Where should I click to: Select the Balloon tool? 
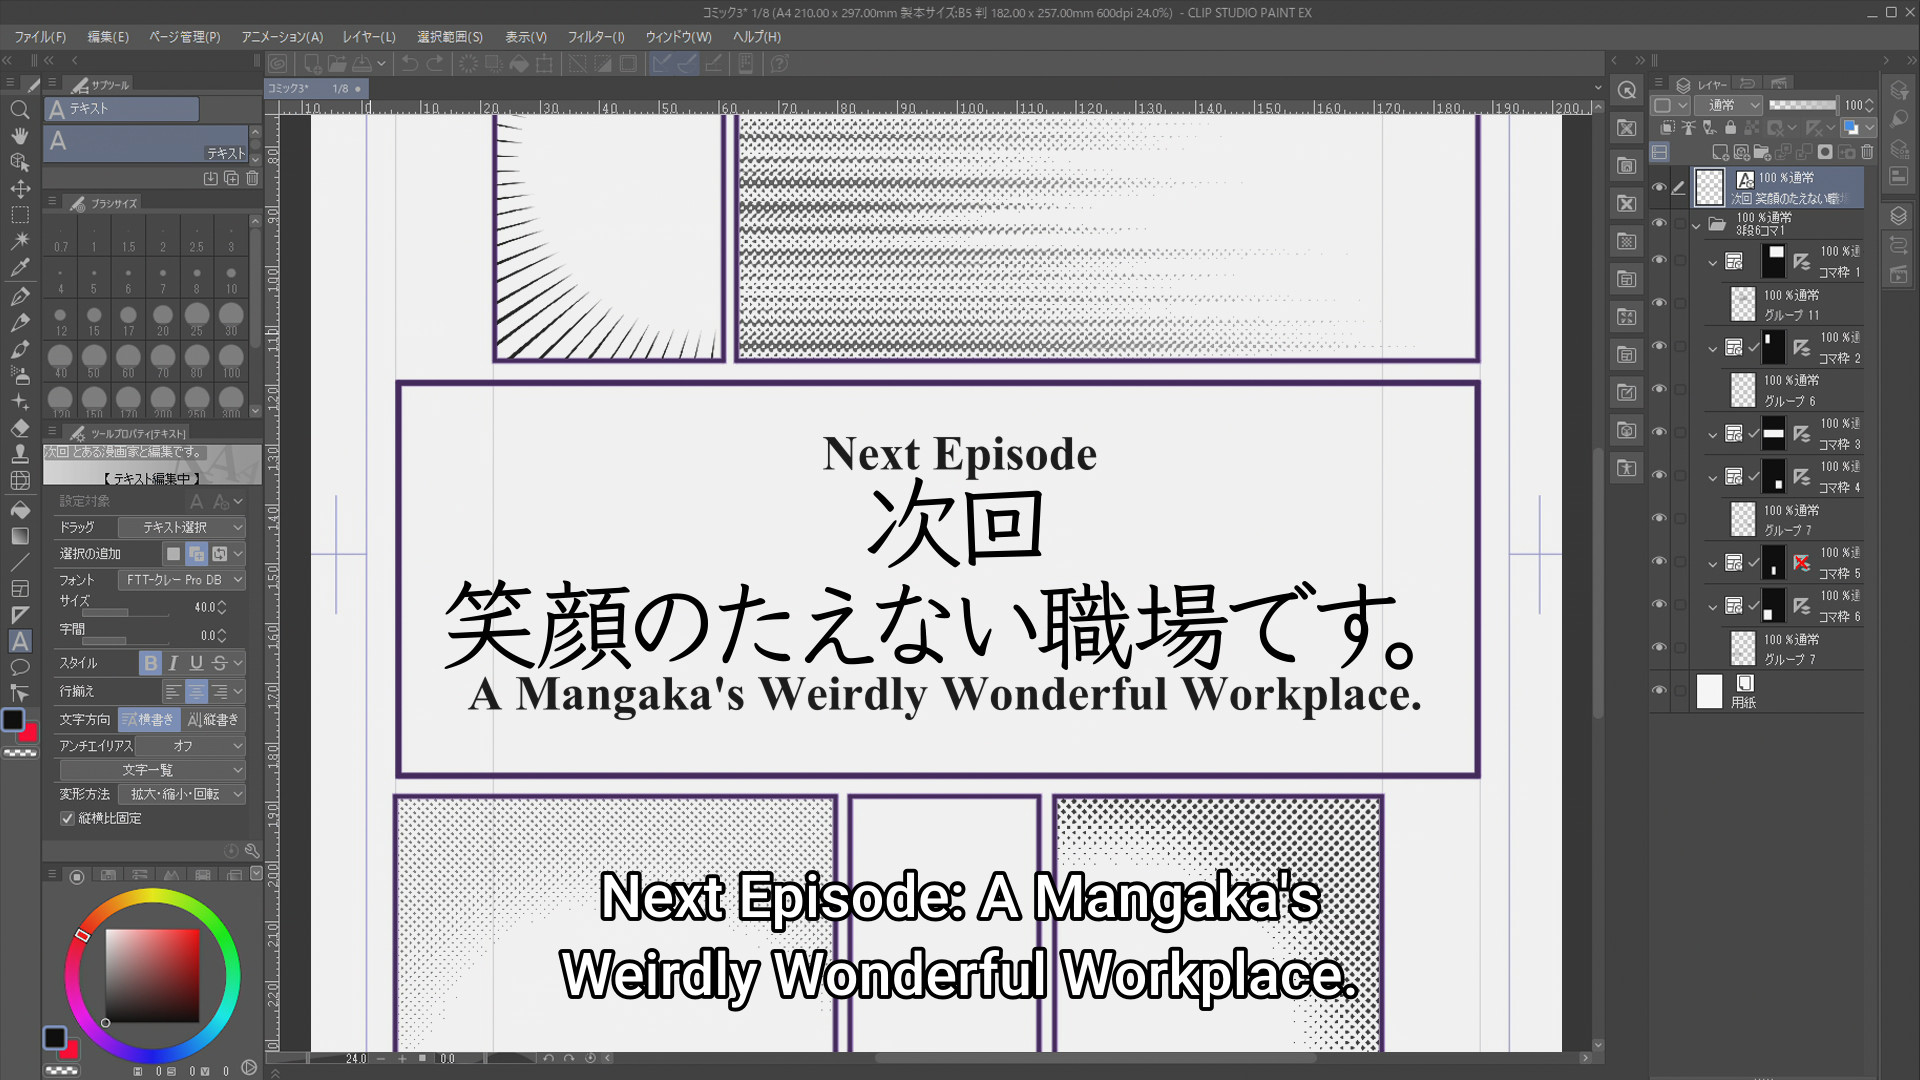coord(19,667)
